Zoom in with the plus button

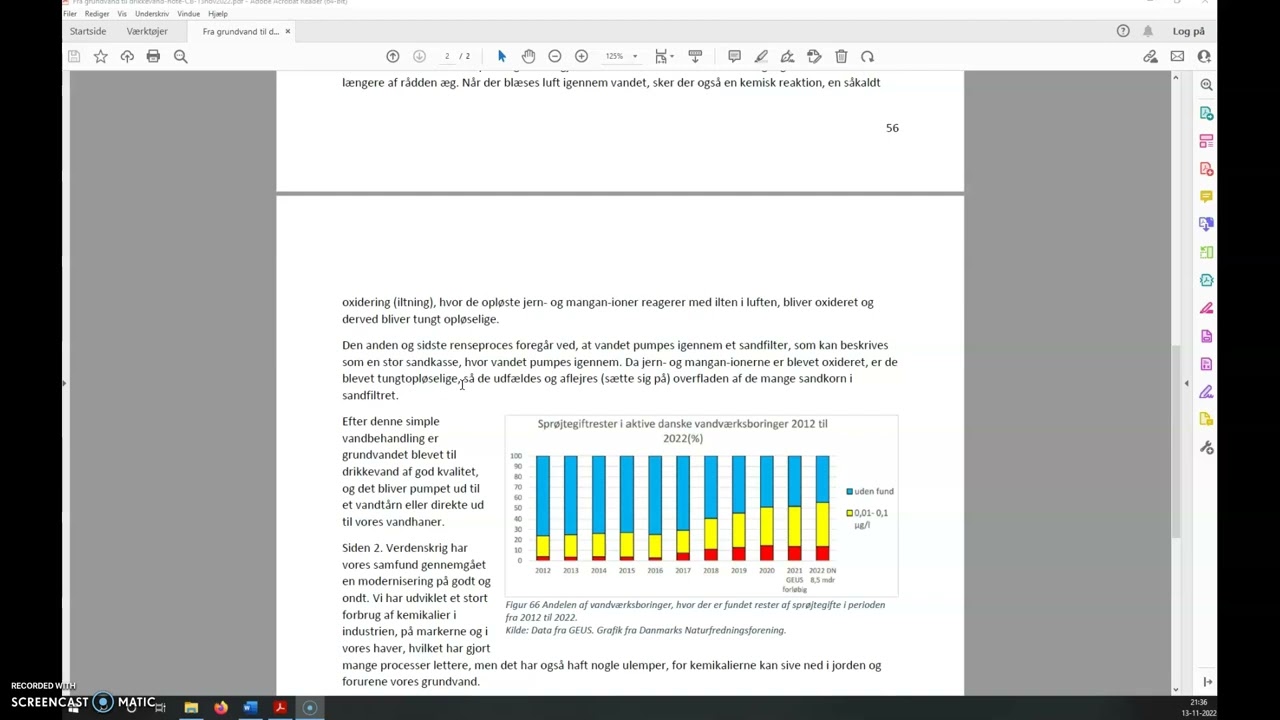tap(581, 57)
